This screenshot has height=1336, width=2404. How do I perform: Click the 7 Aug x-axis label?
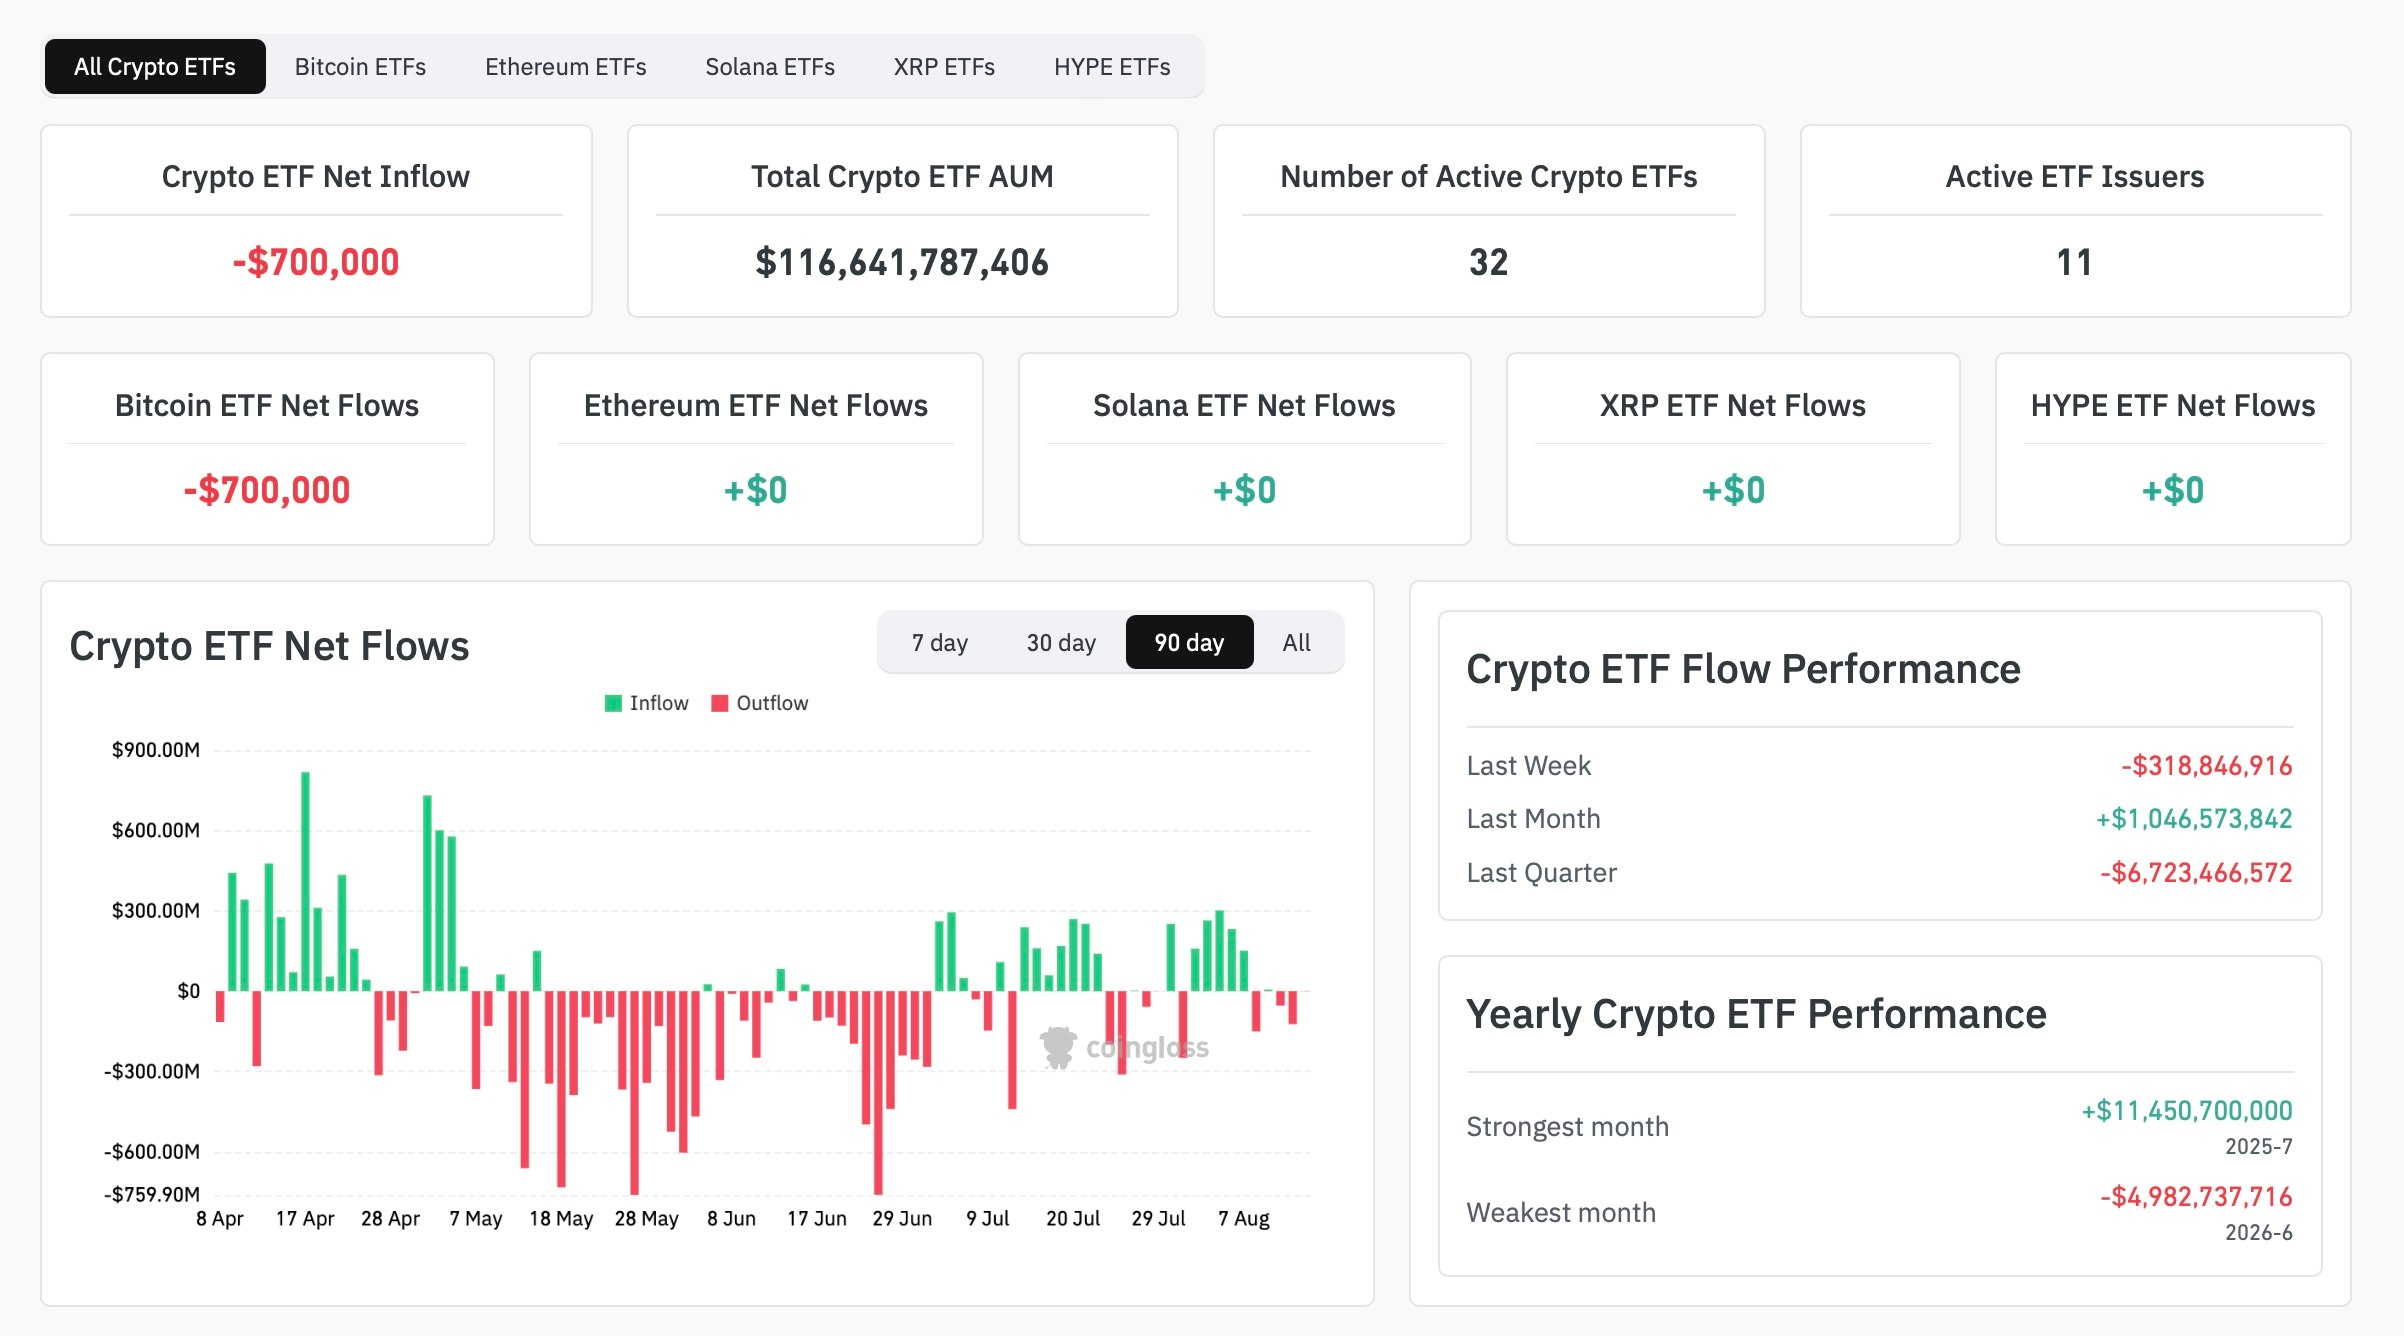tap(1244, 1218)
